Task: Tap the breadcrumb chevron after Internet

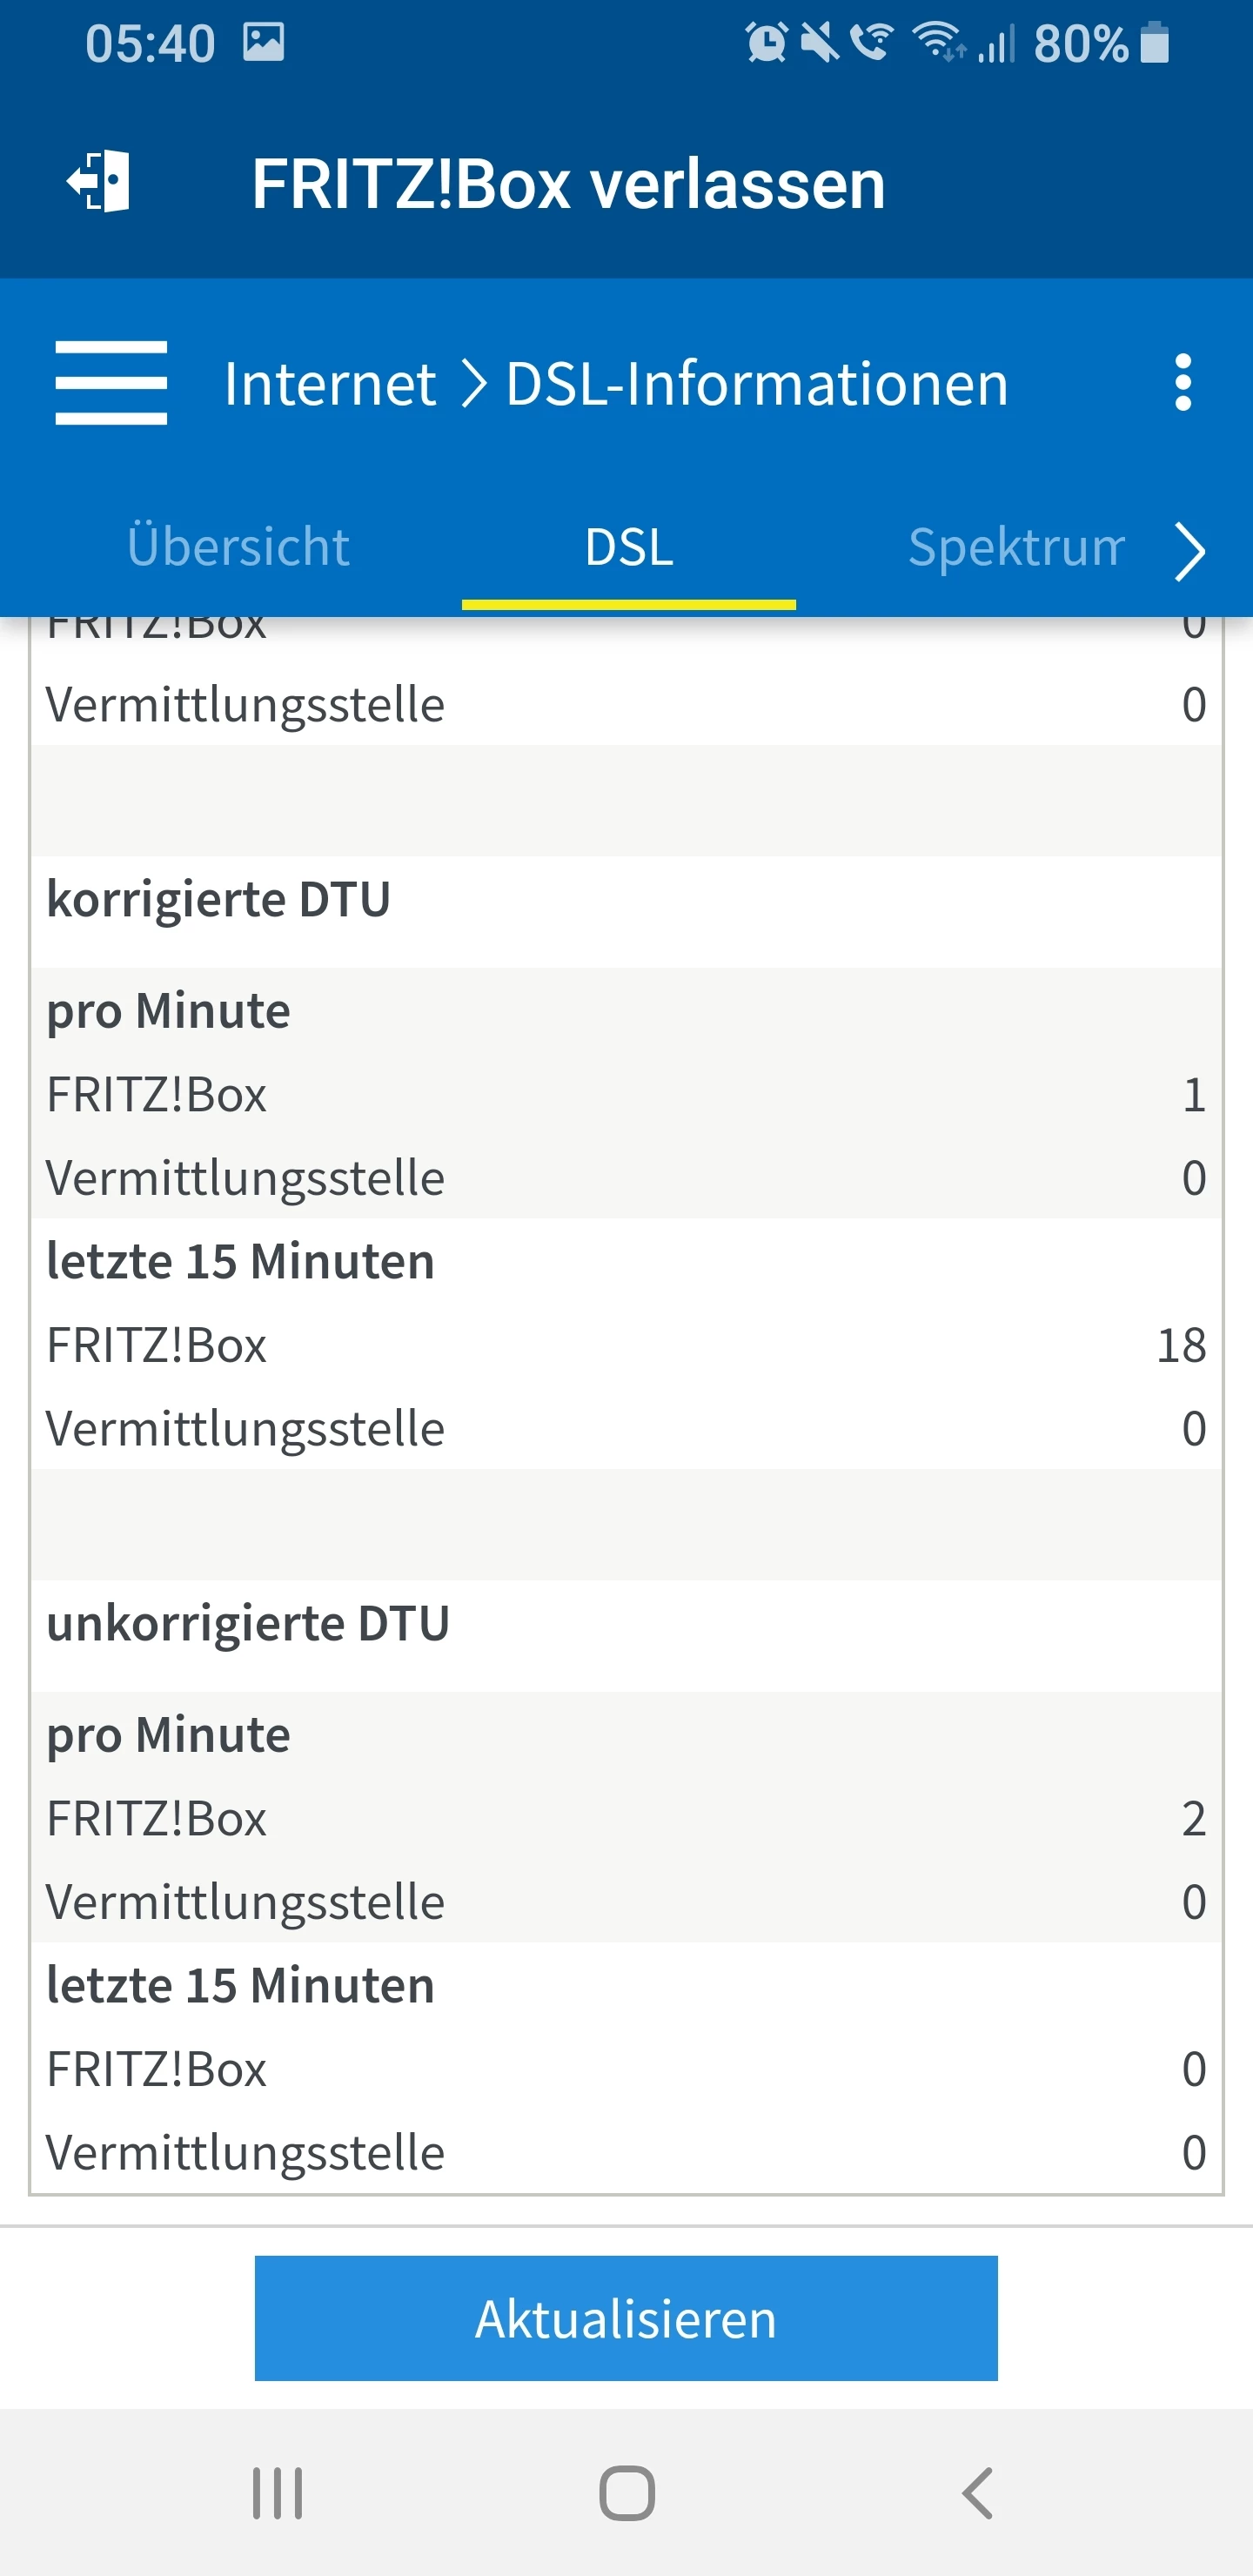Action: tap(473, 384)
